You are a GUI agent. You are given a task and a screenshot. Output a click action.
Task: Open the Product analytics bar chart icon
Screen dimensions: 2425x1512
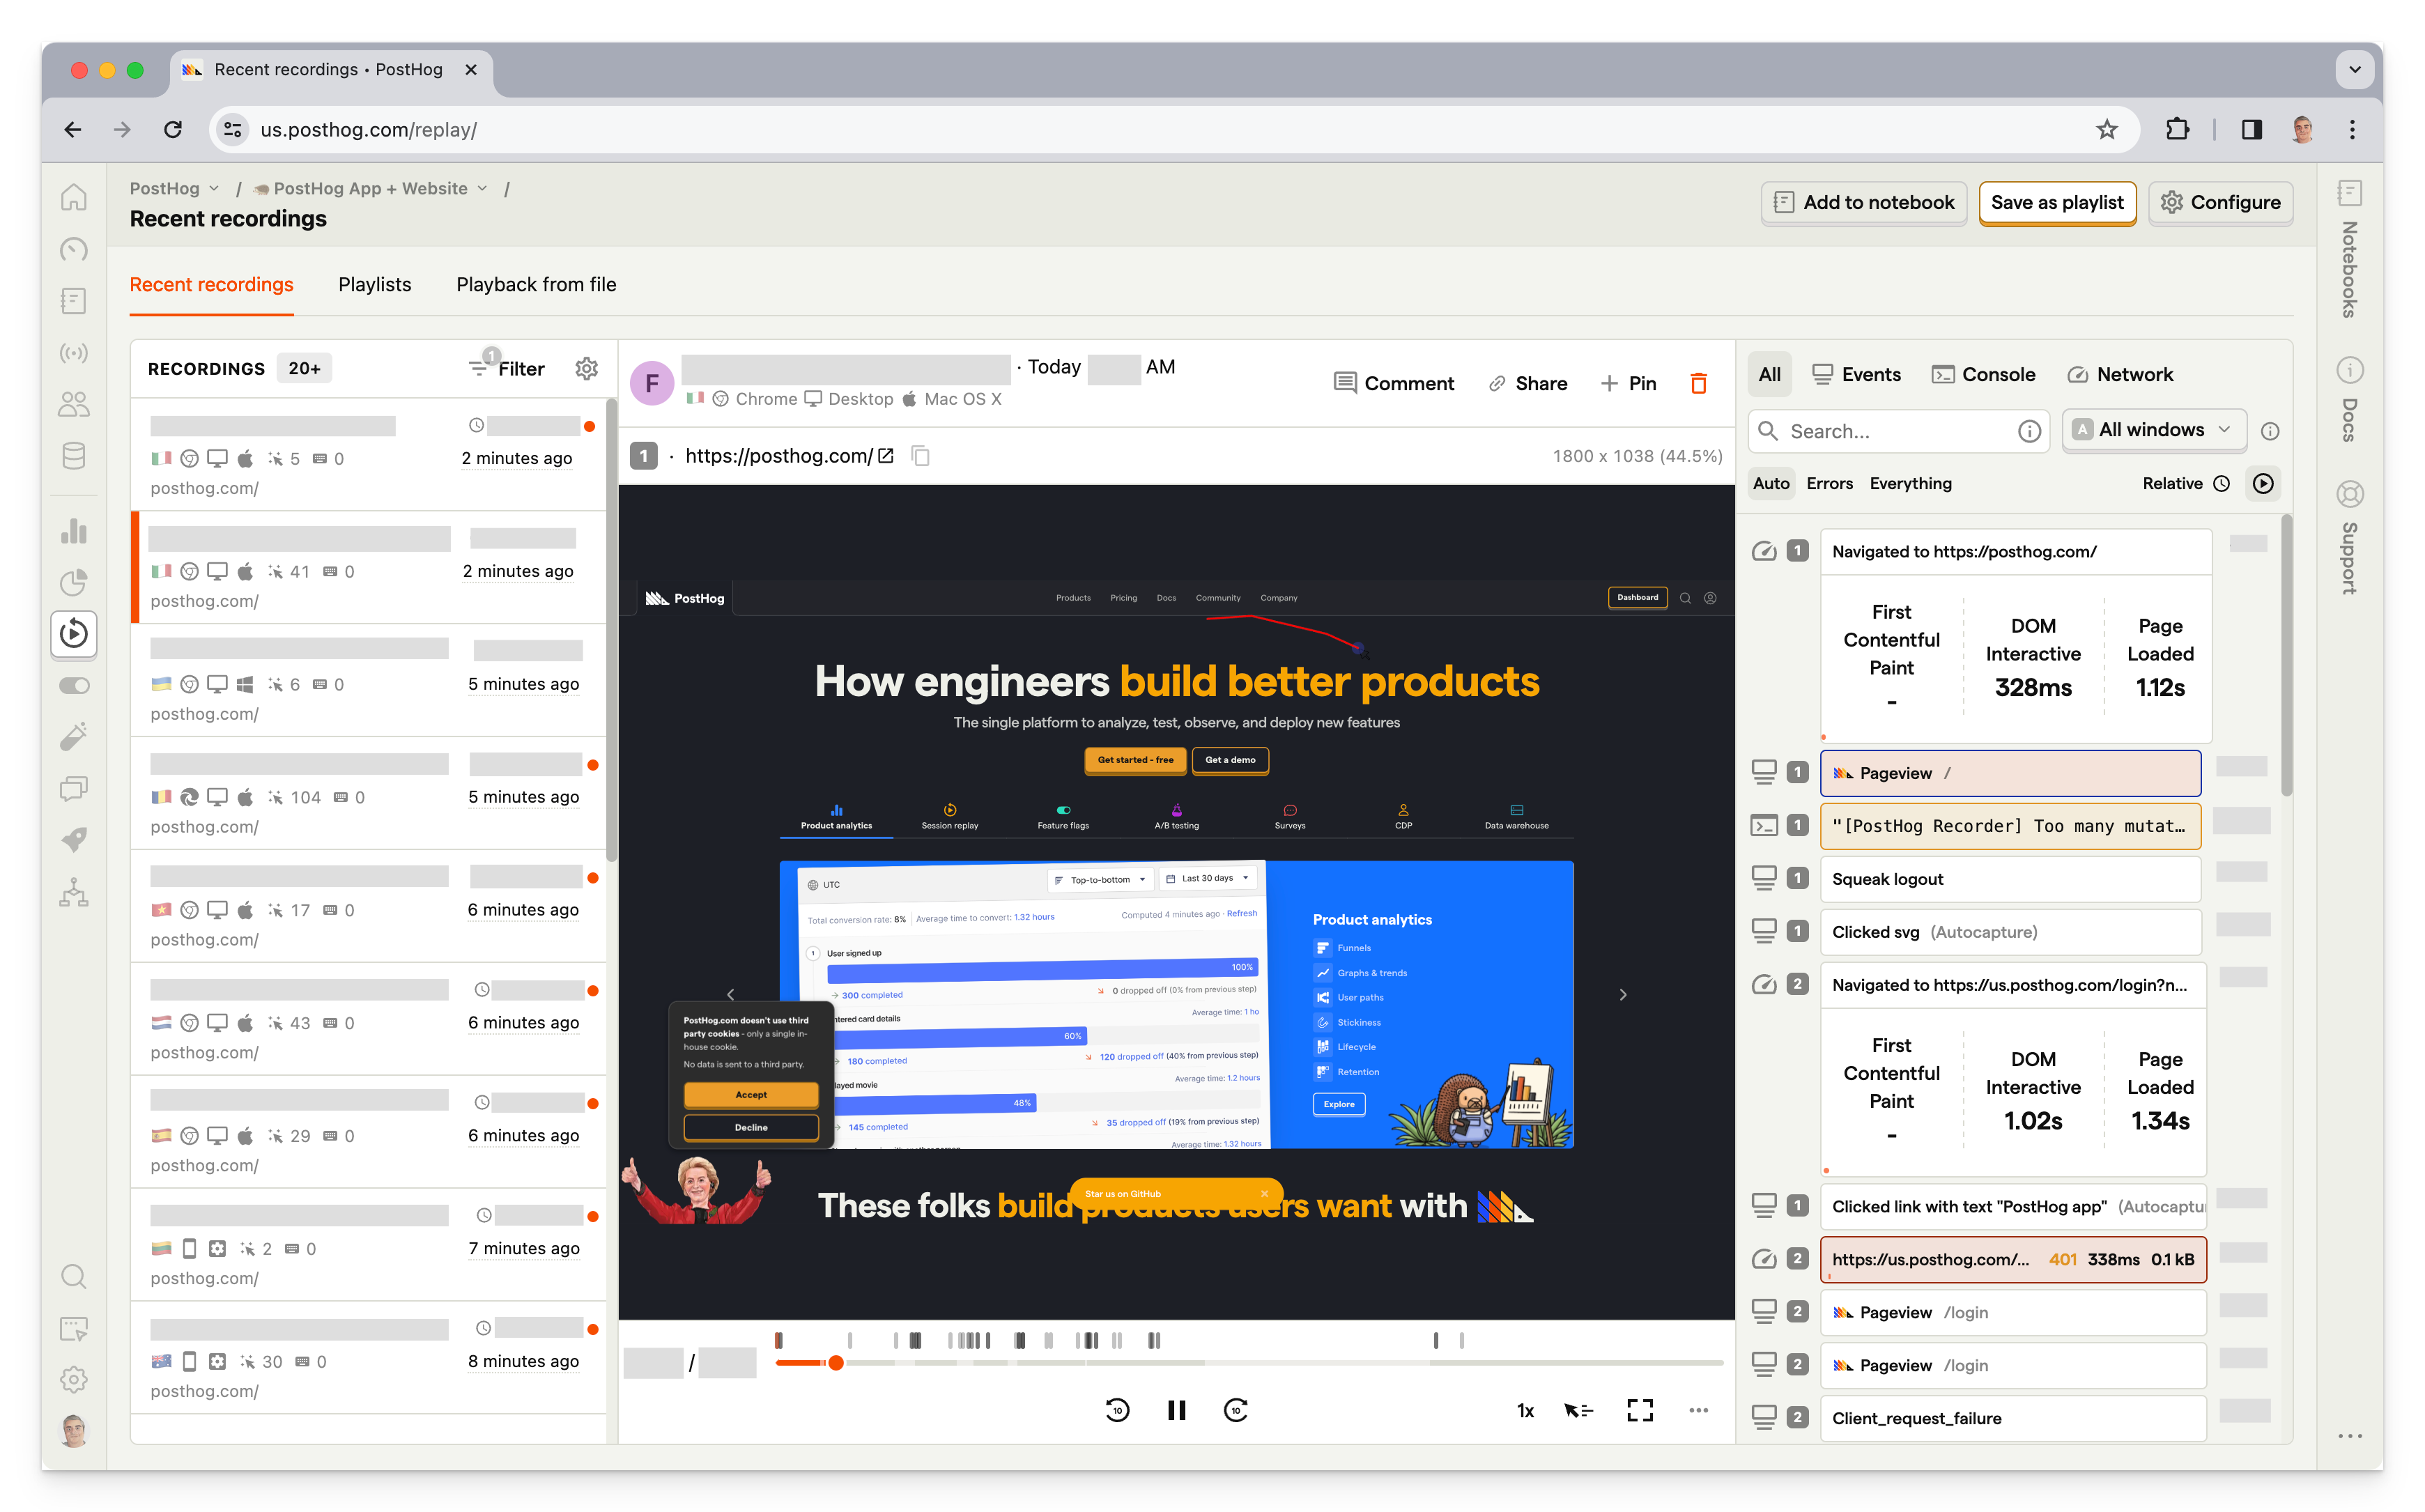pos(74,530)
